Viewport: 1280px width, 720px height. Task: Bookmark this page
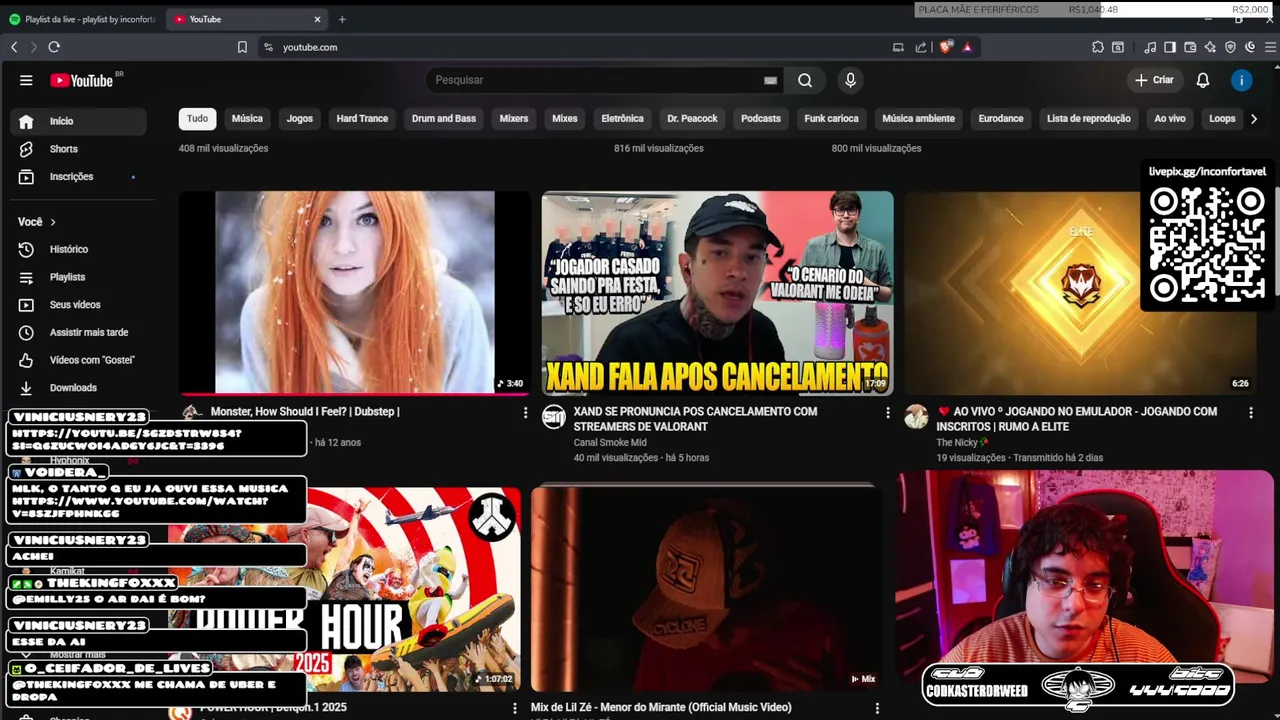(x=242, y=47)
